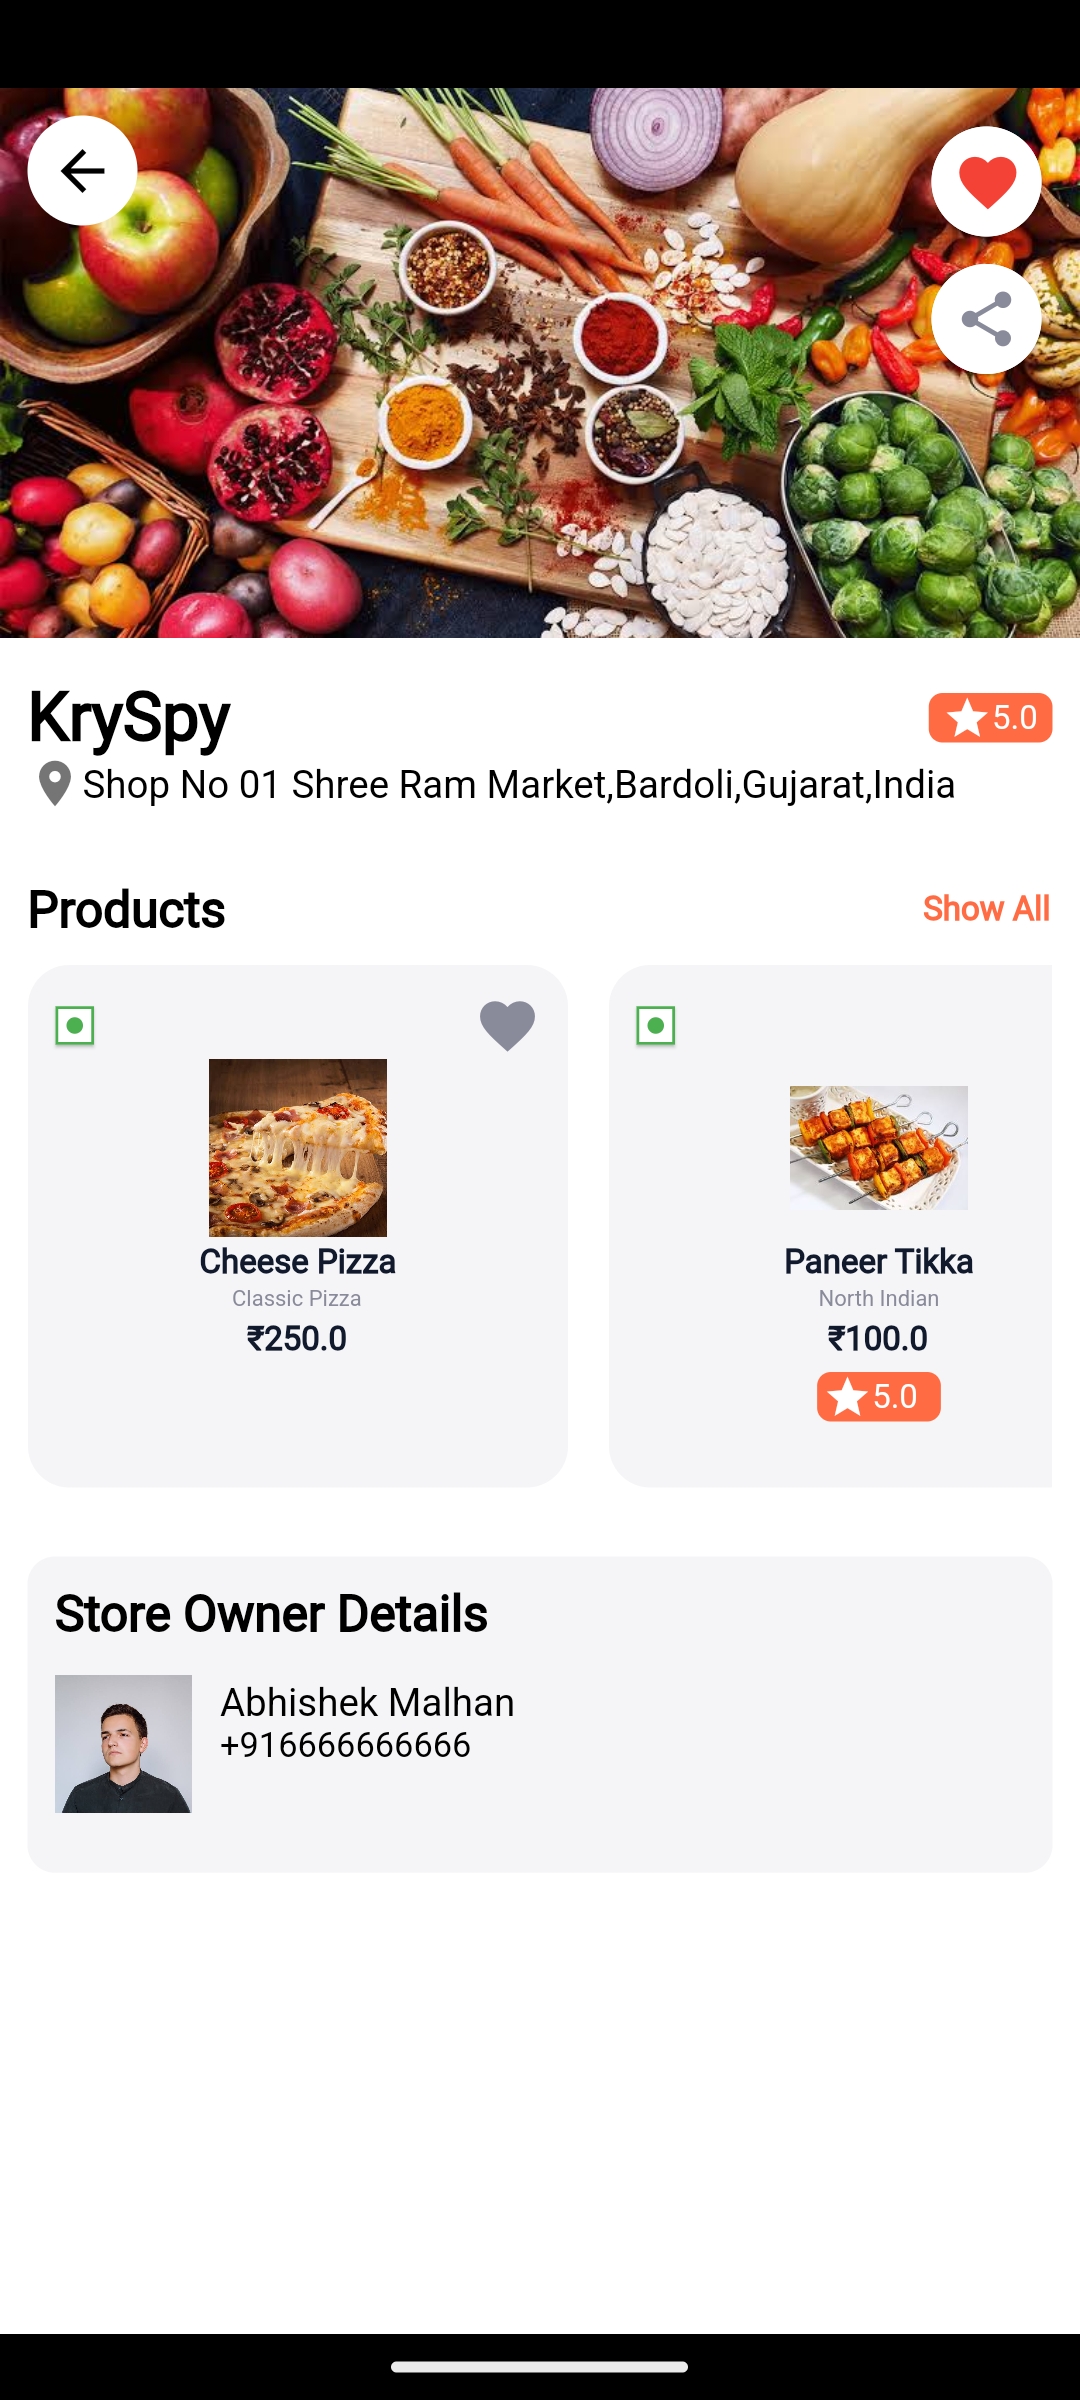
Task: Tap the Abhishek Malhan owner name
Action: tap(367, 1702)
